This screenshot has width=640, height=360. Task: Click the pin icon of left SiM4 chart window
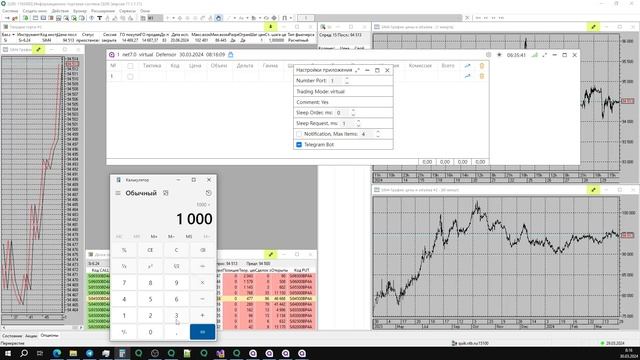(x=38, y=49)
